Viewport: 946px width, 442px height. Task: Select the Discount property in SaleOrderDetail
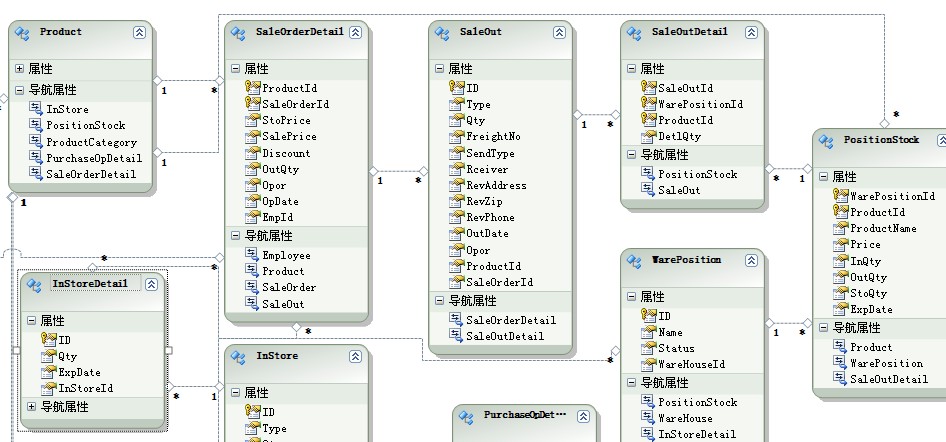[x=286, y=153]
